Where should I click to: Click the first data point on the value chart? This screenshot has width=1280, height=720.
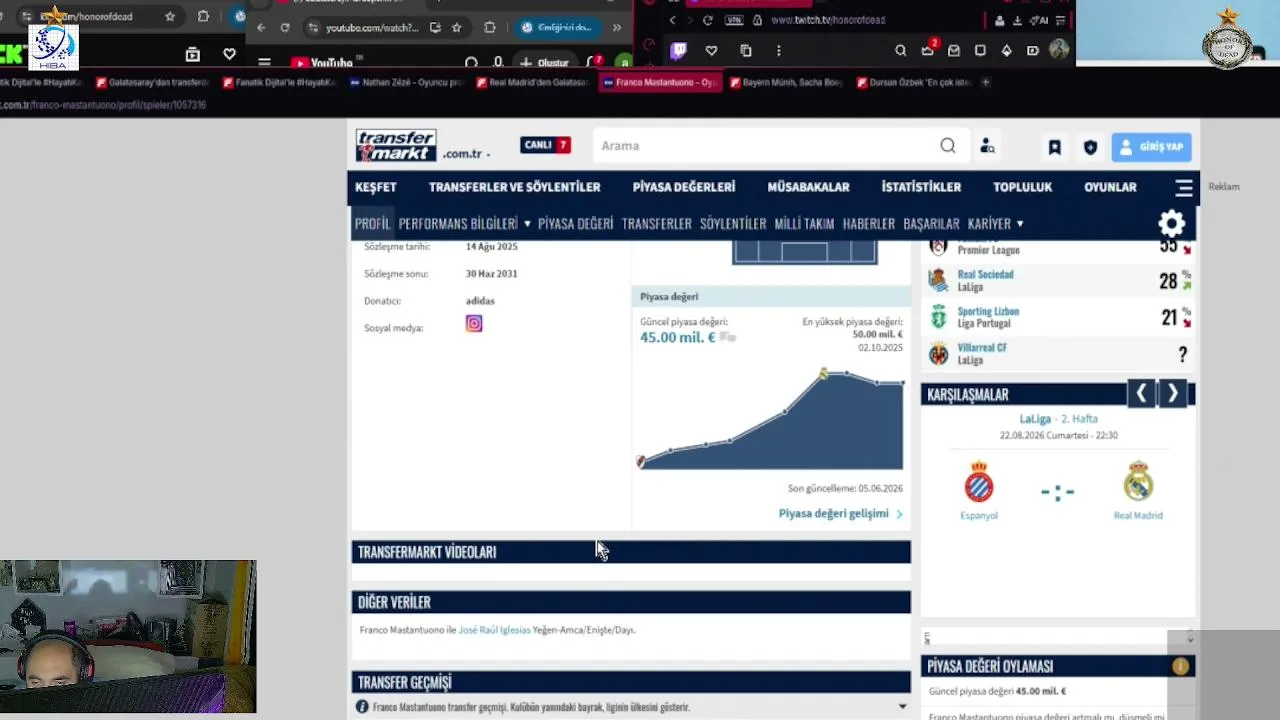tap(641, 461)
